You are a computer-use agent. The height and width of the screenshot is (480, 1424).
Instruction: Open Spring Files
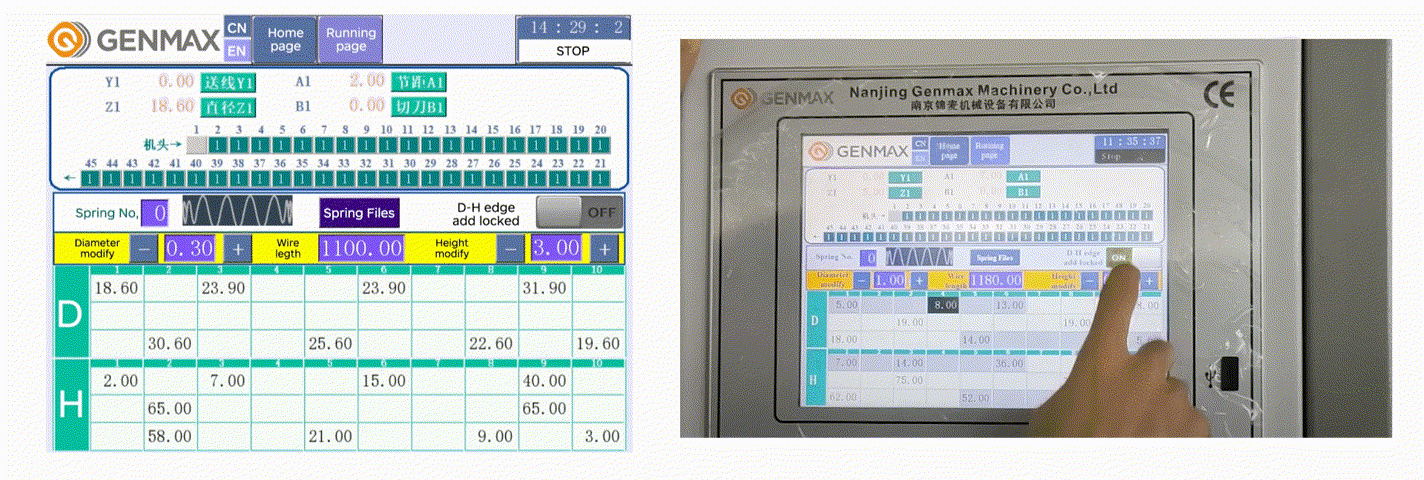(359, 213)
